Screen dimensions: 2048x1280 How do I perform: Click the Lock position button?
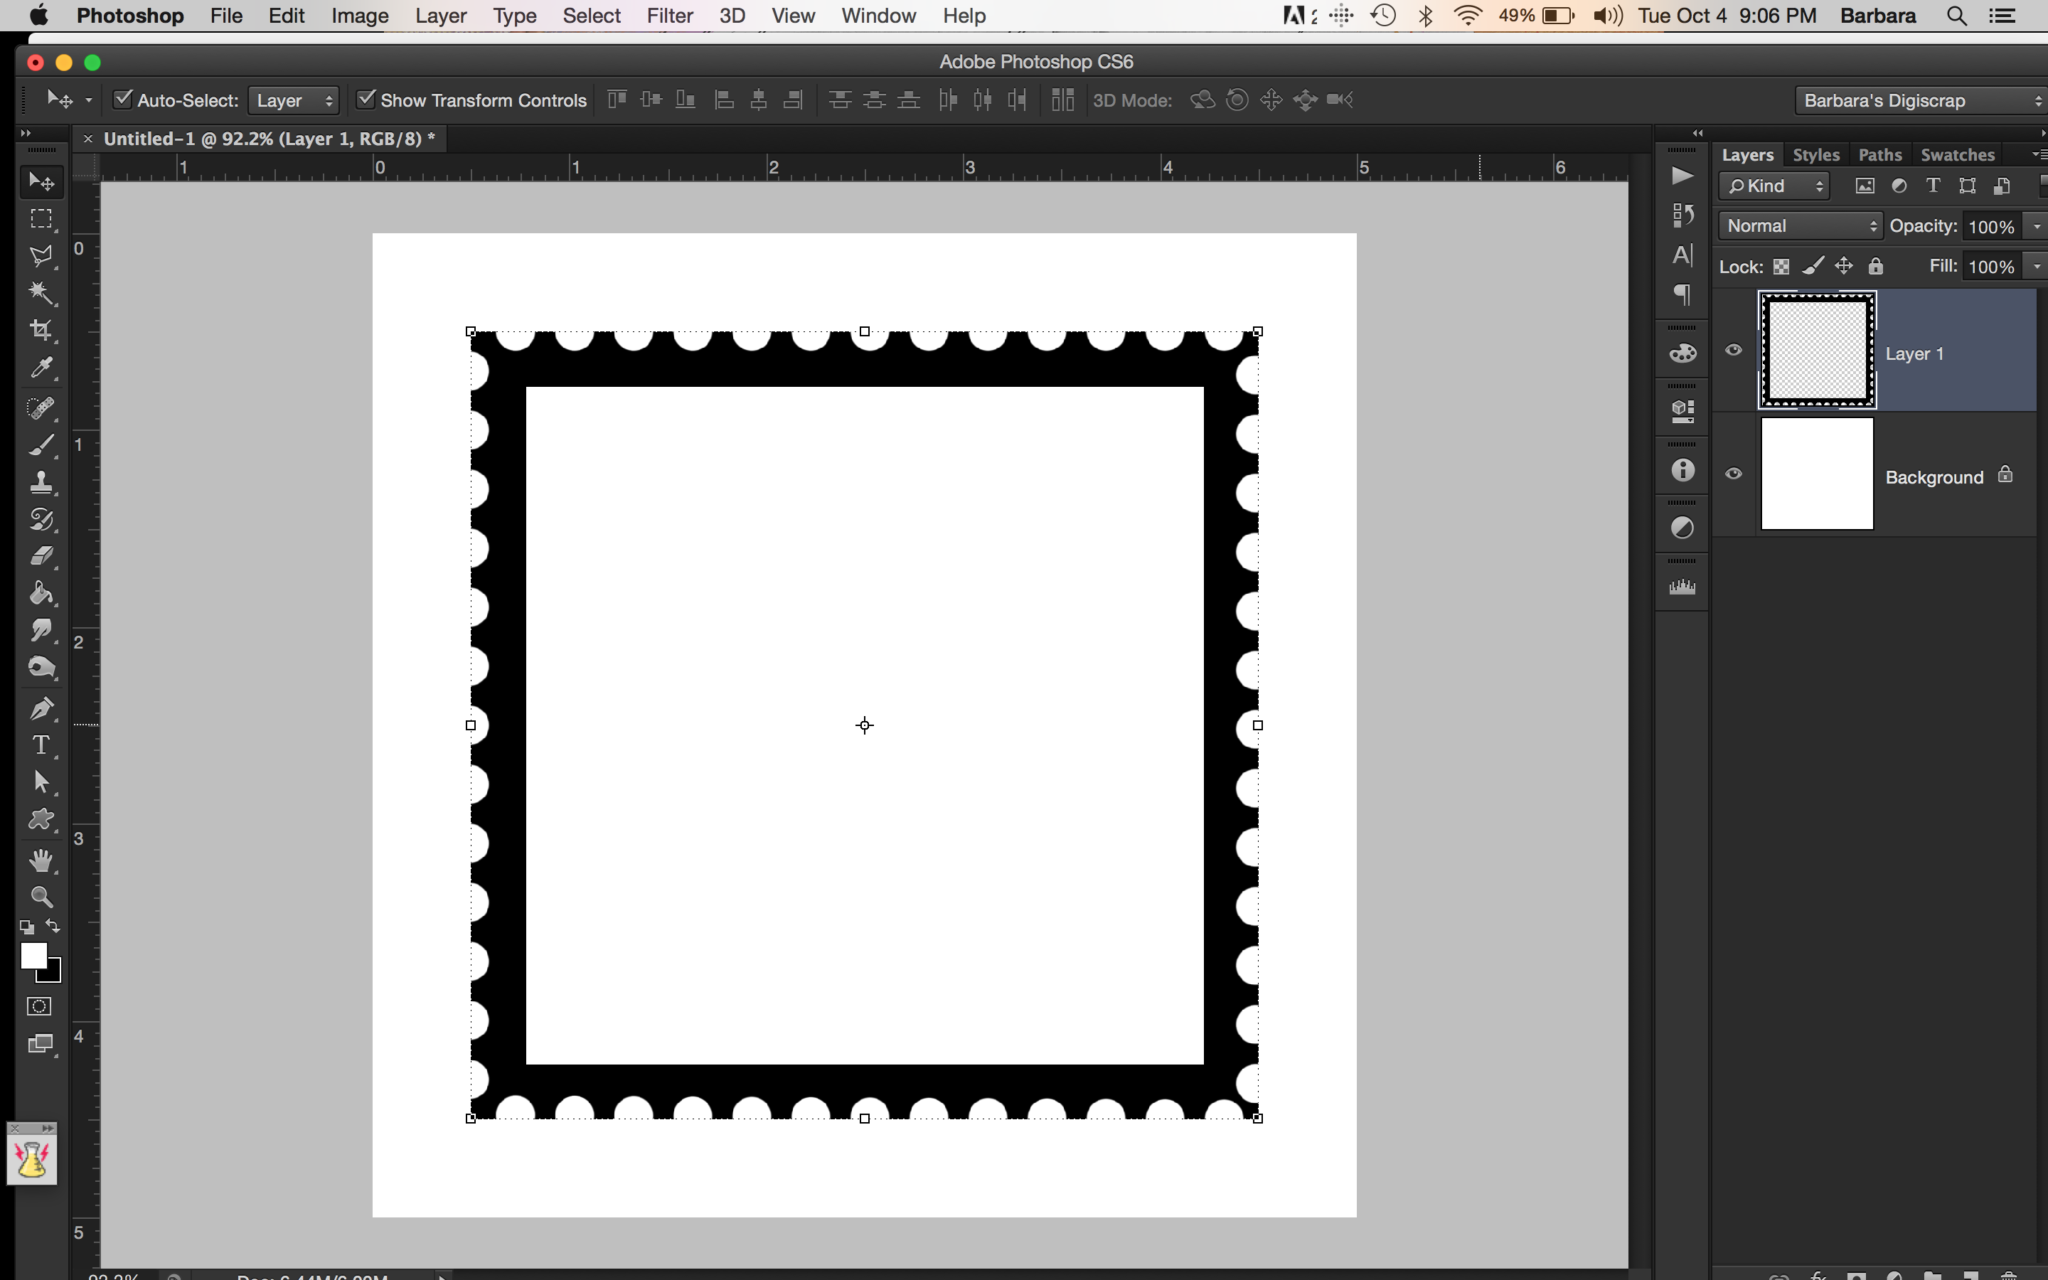1841,266
